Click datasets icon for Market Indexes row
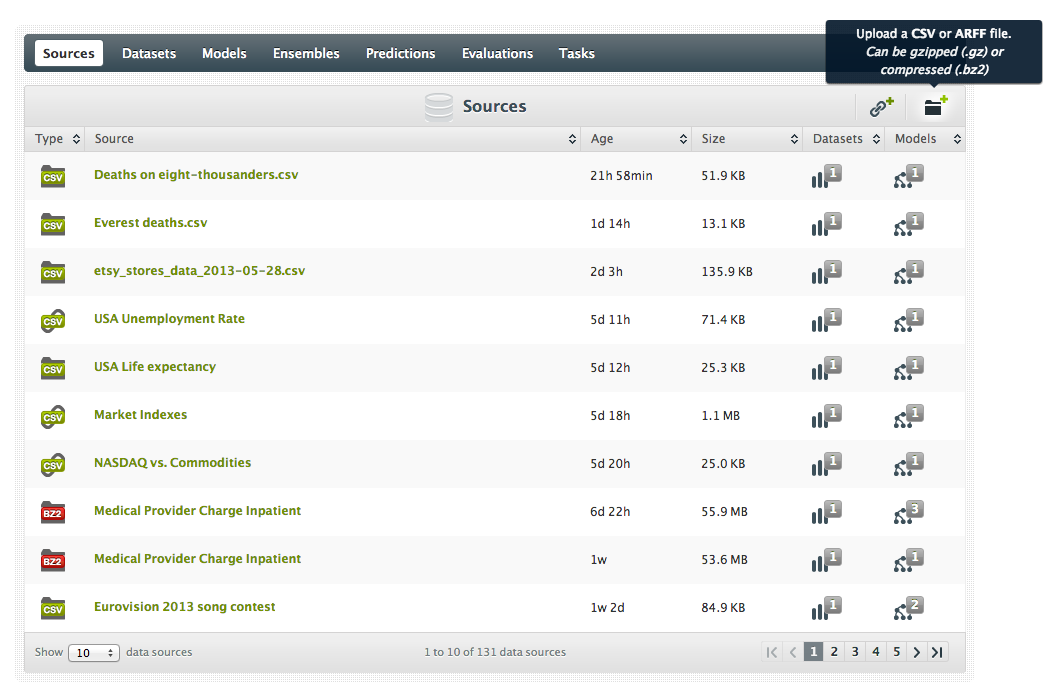The width and height of the screenshot is (1061, 694). coord(826,416)
